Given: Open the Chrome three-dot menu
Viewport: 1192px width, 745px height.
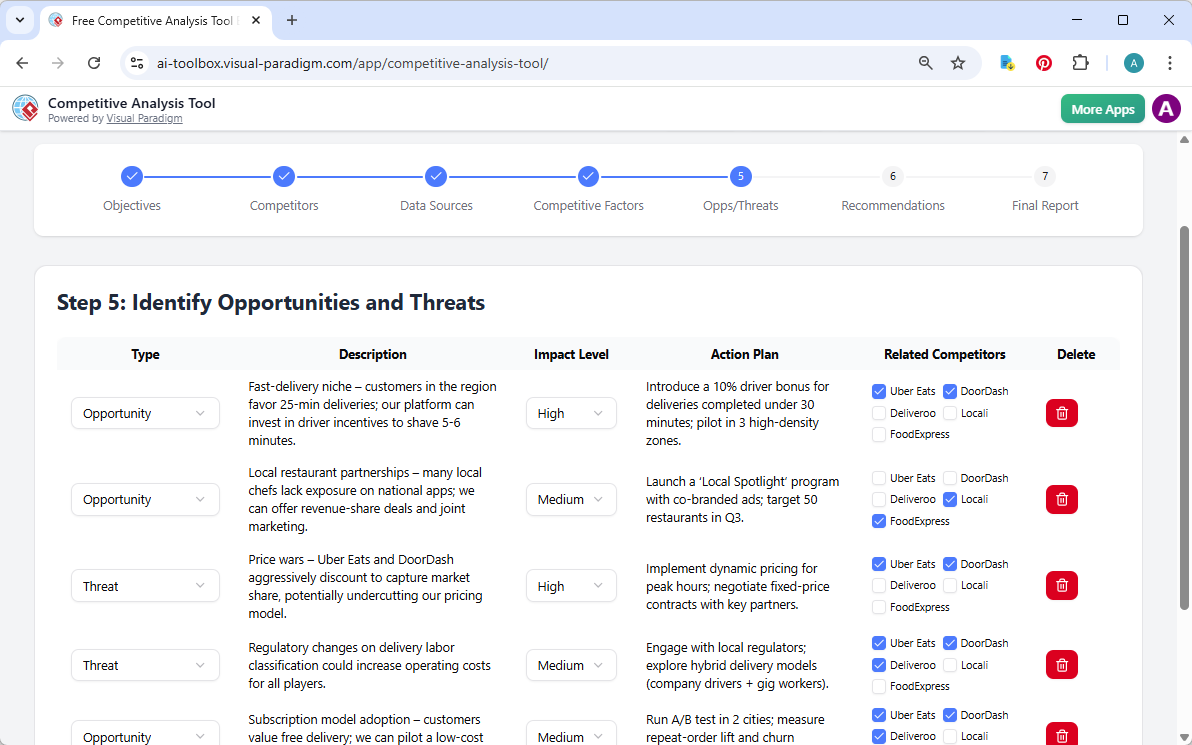Looking at the screenshot, I should [x=1170, y=62].
